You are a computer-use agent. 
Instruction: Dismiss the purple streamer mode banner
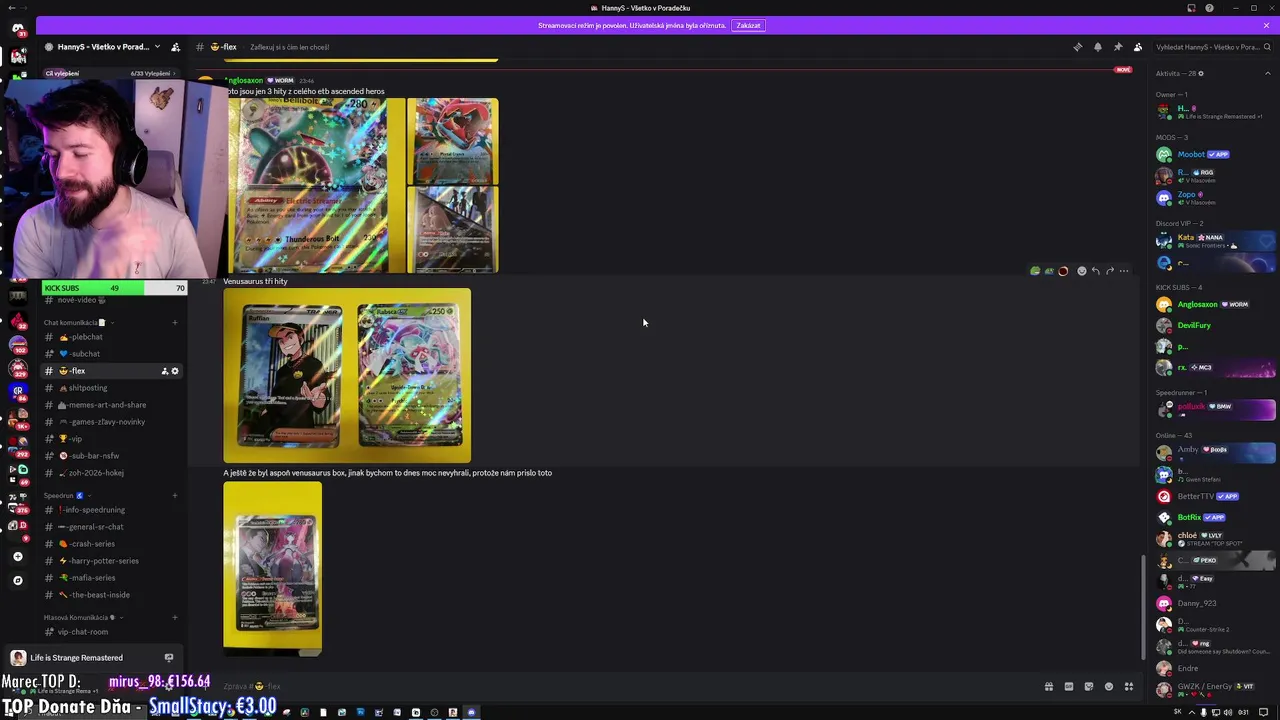(x=1266, y=25)
